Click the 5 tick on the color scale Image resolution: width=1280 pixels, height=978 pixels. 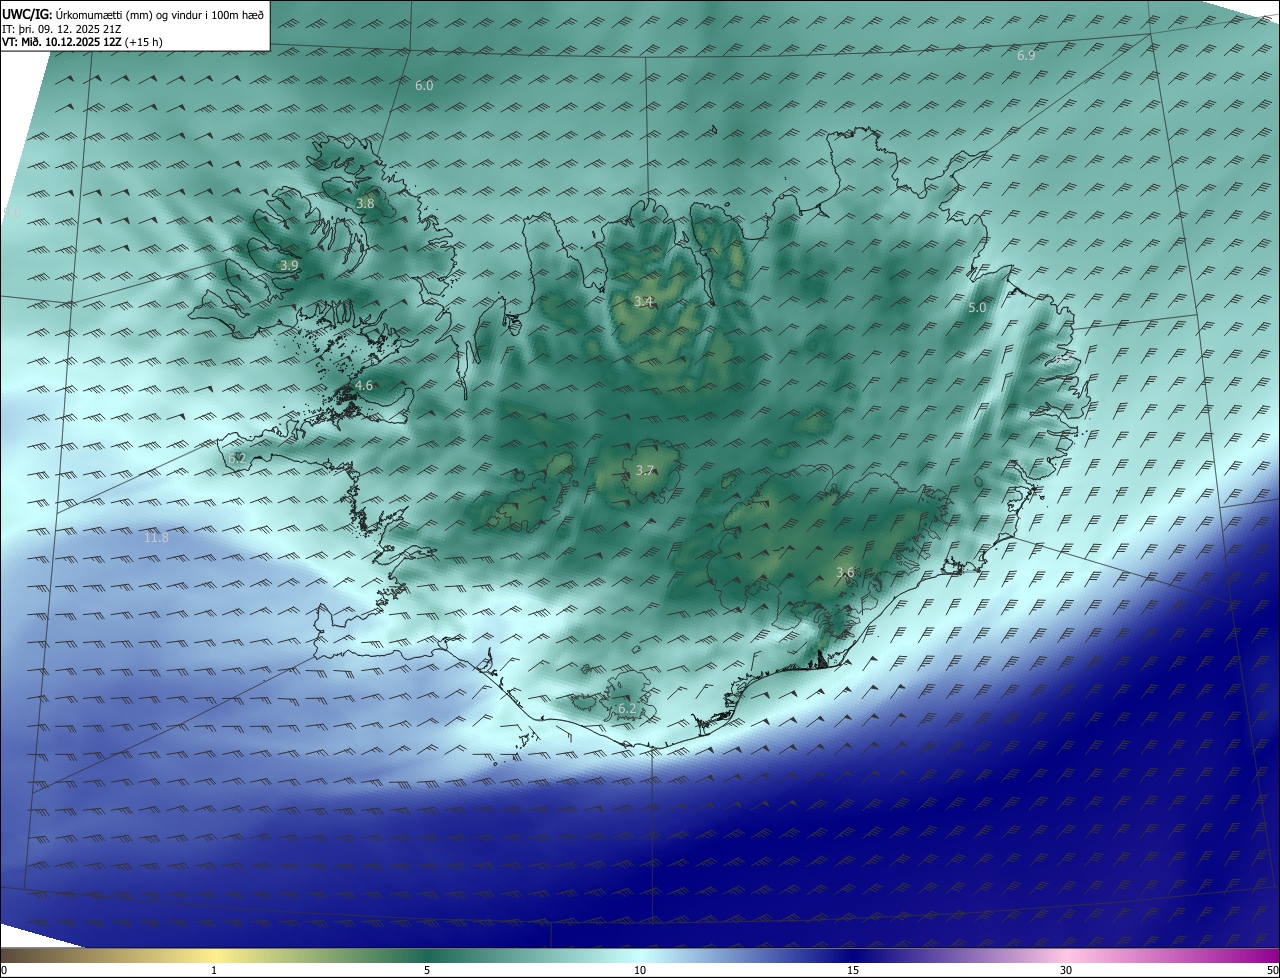(427, 970)
